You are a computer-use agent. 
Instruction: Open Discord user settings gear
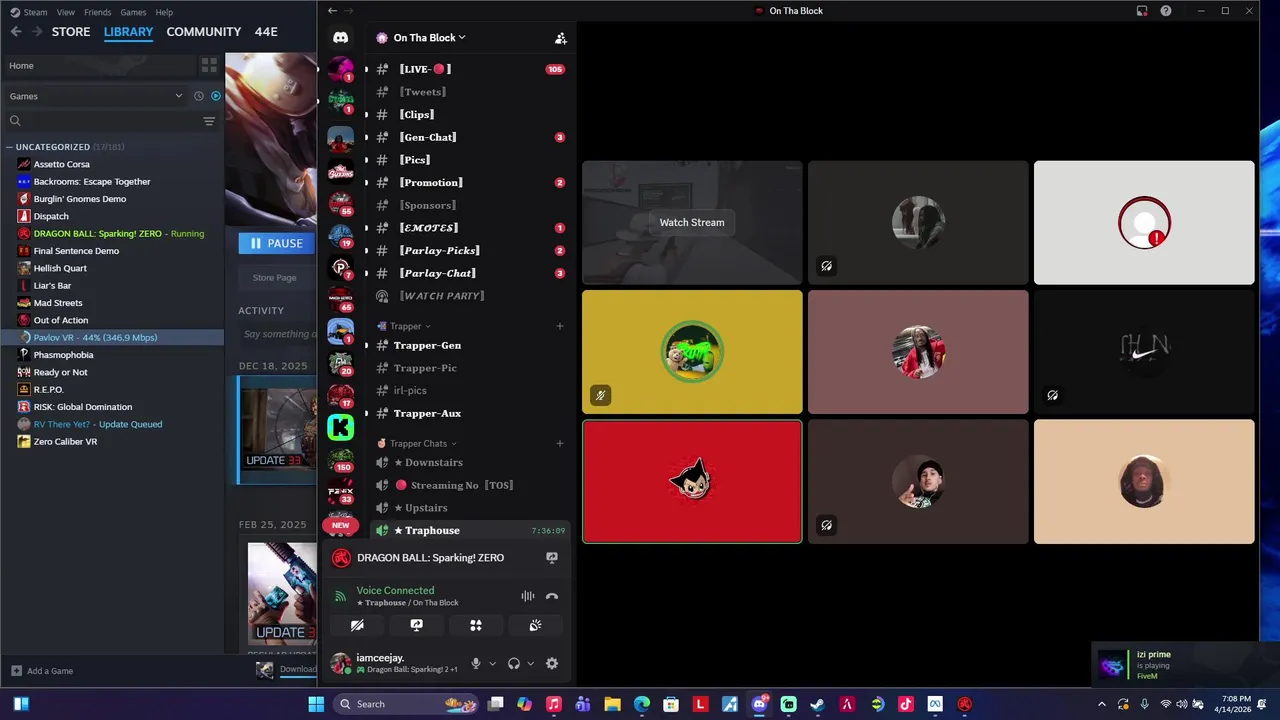coord(552,663)
